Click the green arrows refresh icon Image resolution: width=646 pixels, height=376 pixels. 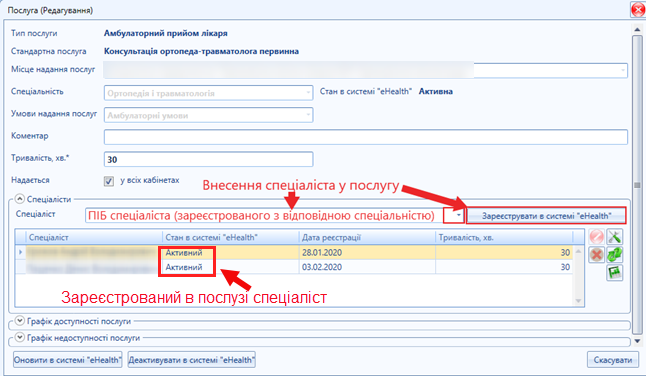(x=614, y=255)
